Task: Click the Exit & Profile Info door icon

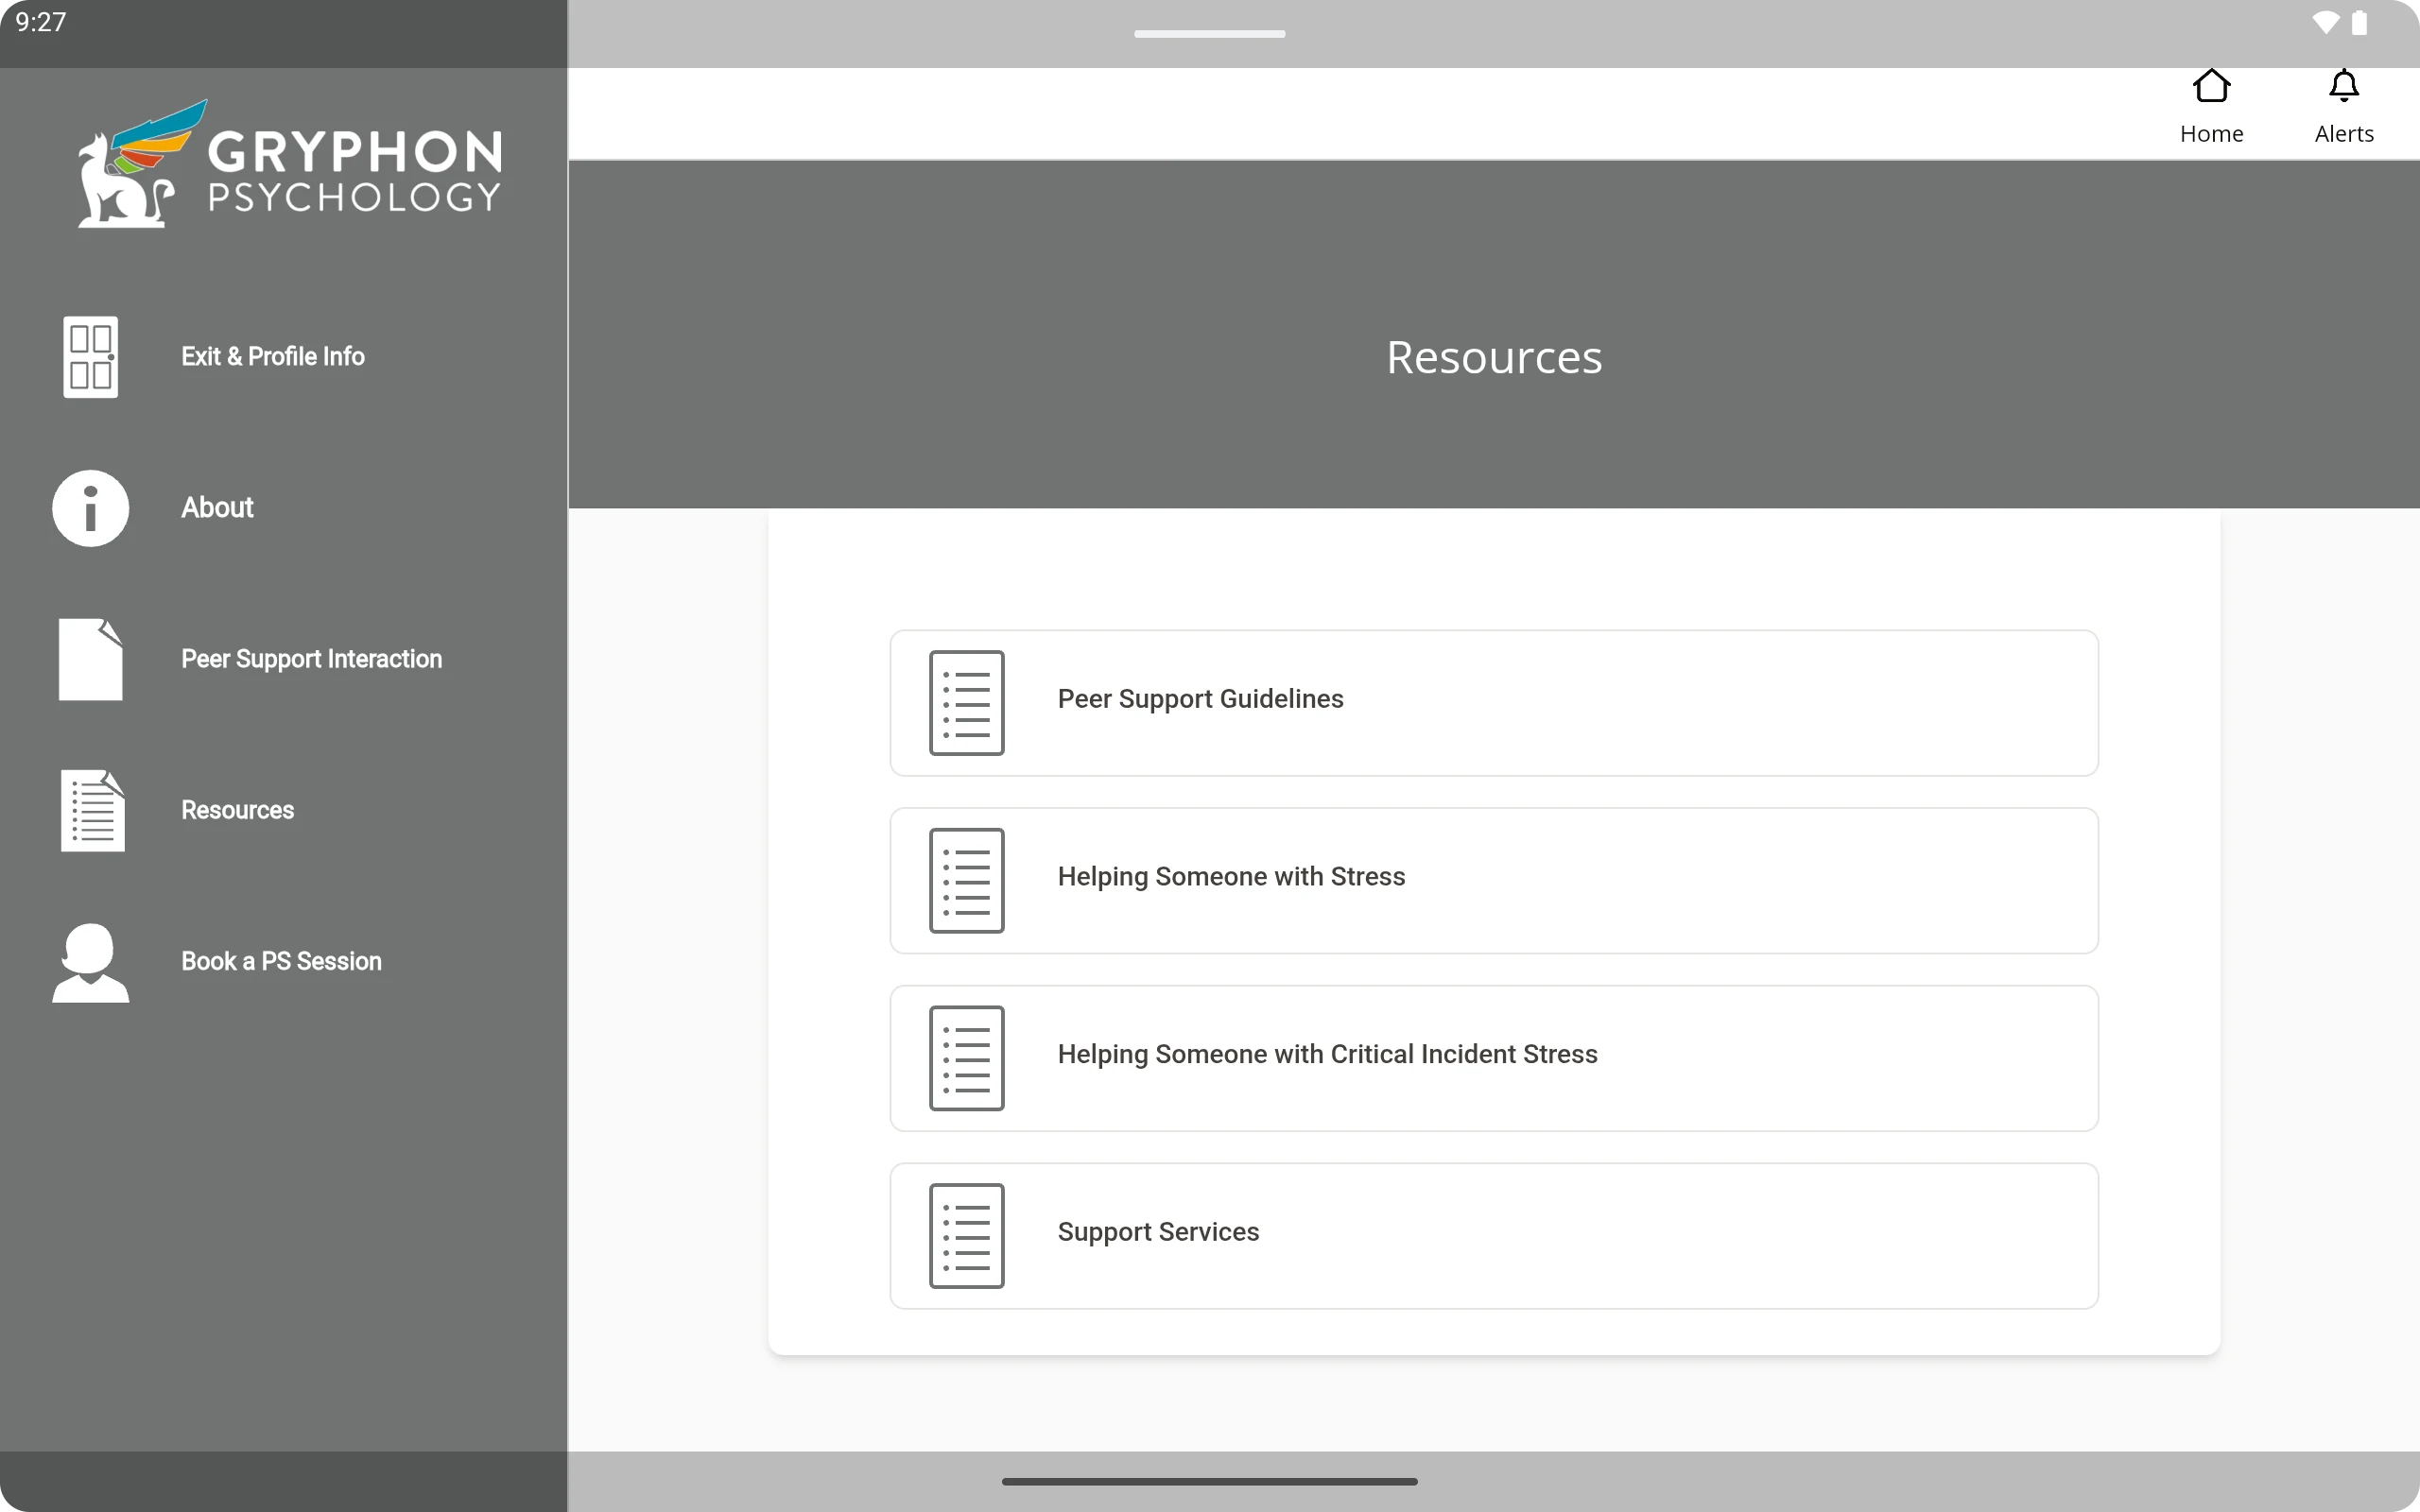Action: coord(91,357)
